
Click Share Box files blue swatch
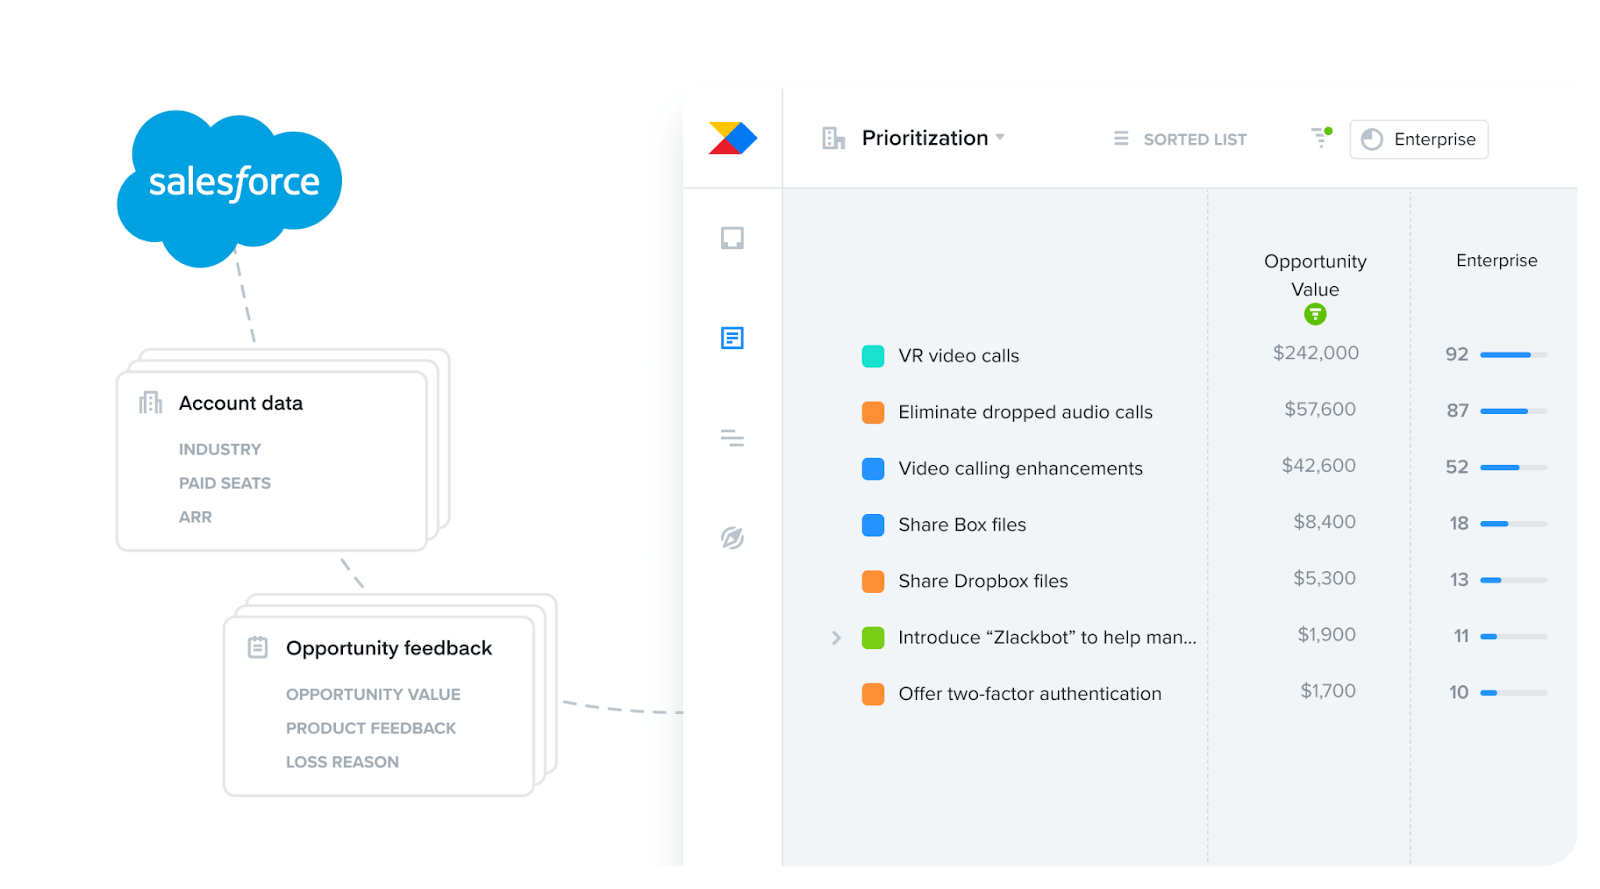pyautogui.click(x=873, y=525)
